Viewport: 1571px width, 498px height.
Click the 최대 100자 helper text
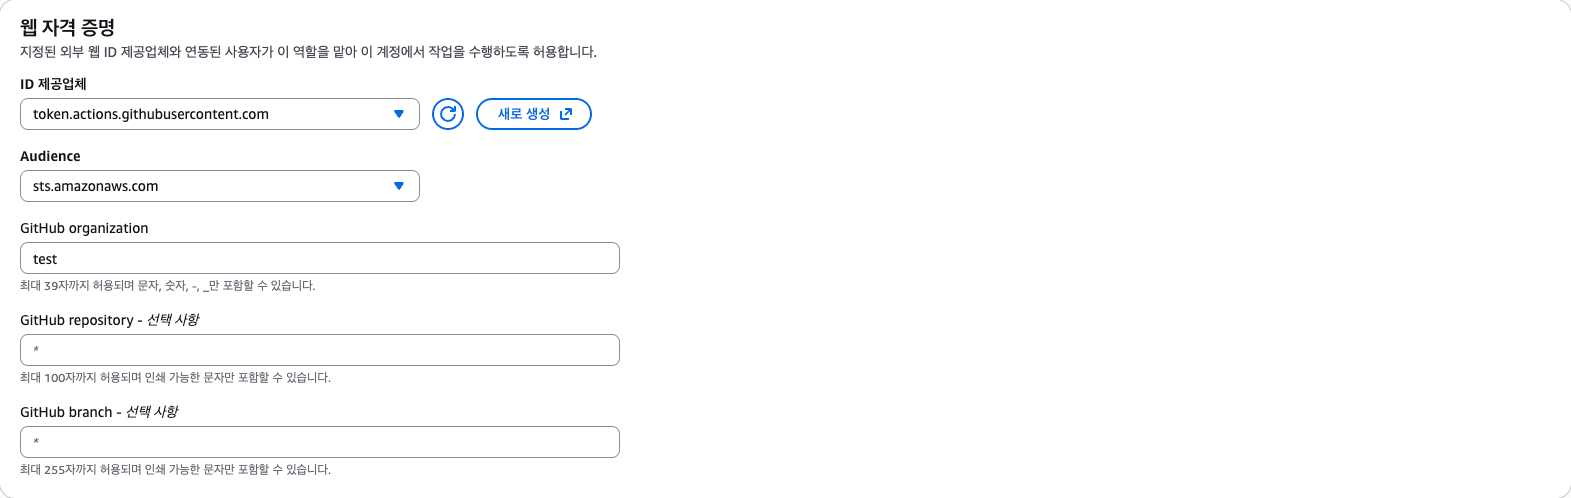click(x=175, y=378)
